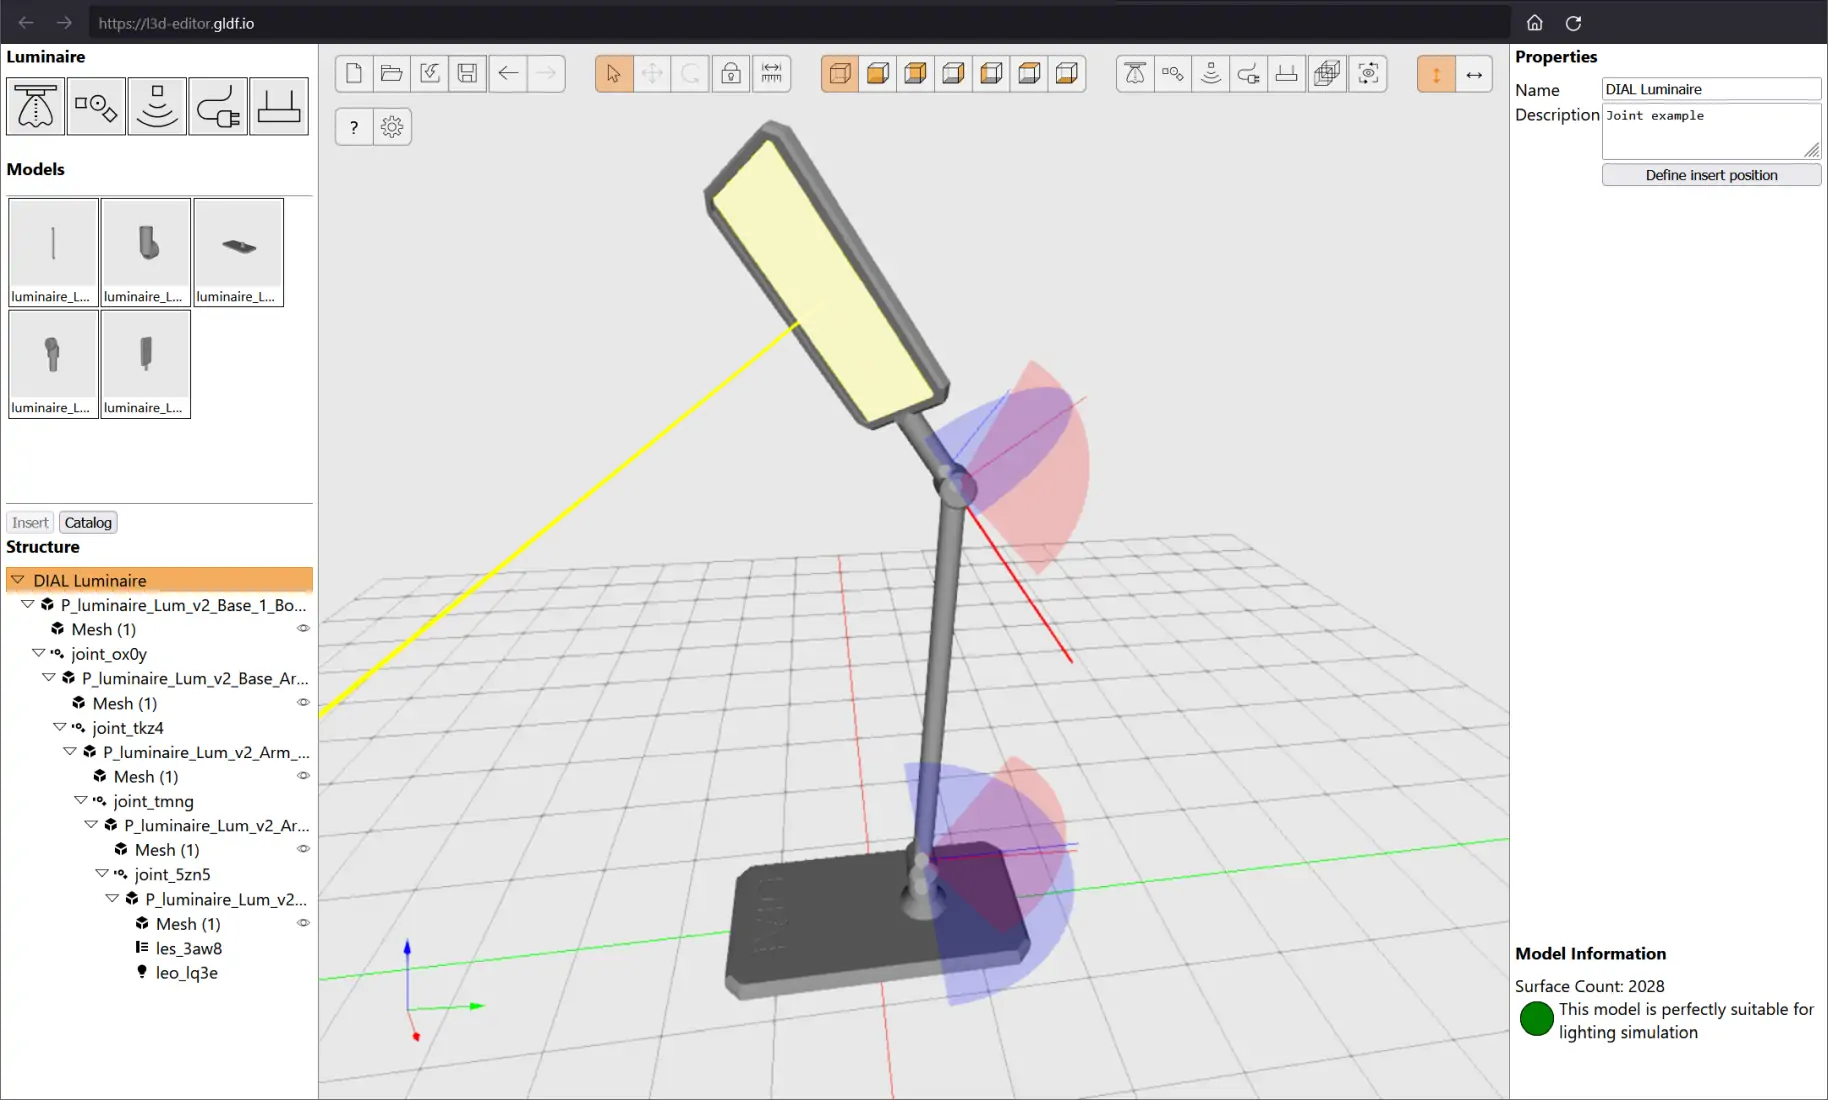Select the pointer selection tool

(x=614, y=73)
